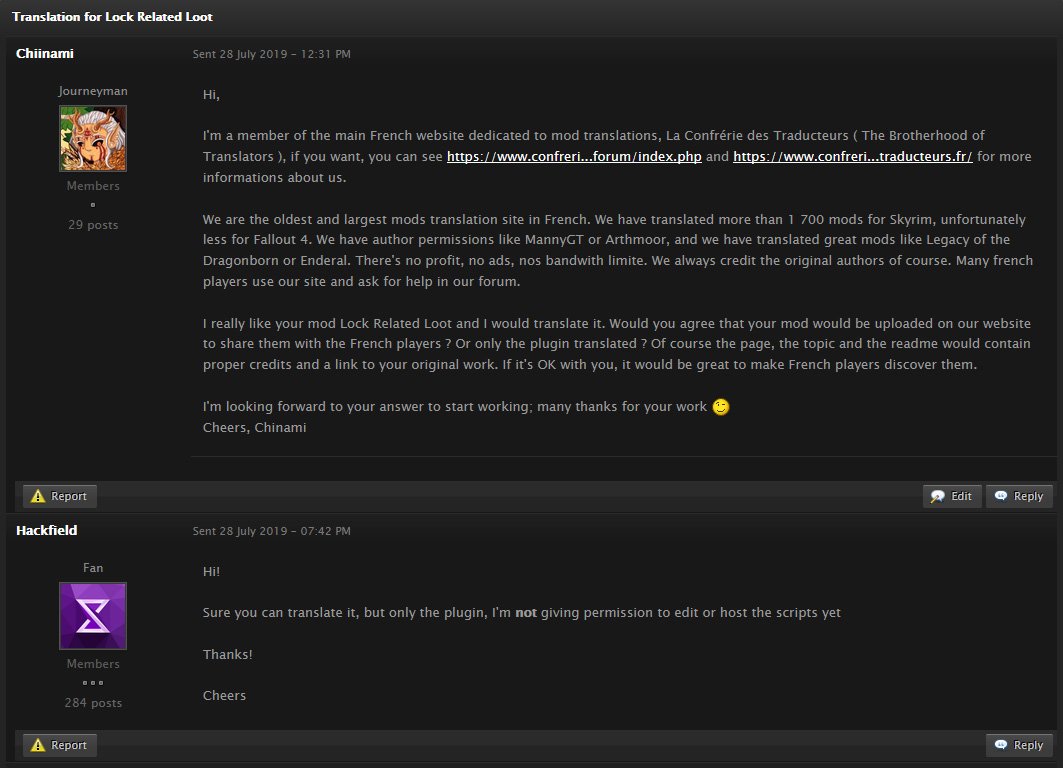Reply to Hackfield's message
Image resolution: width=1063 pixels, height=768 pixels.
[1019, 745]
